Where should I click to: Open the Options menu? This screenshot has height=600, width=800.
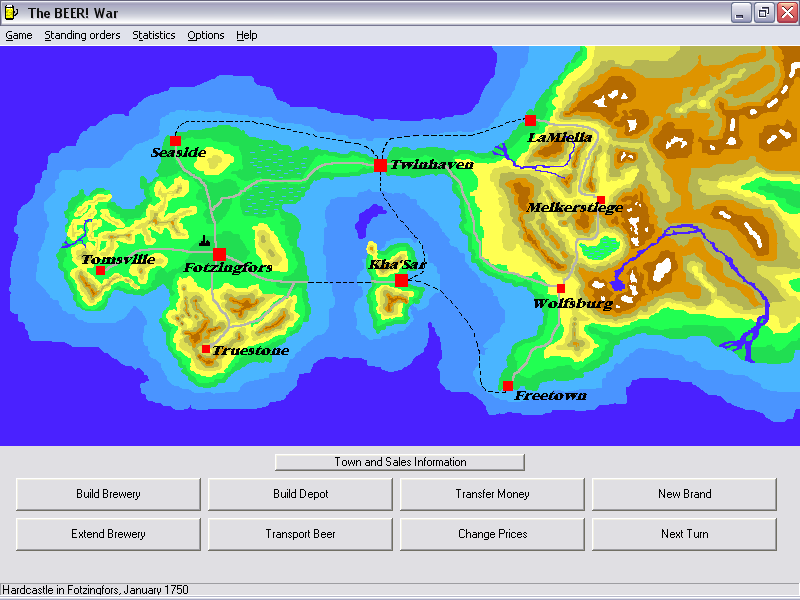click(206, 35)
